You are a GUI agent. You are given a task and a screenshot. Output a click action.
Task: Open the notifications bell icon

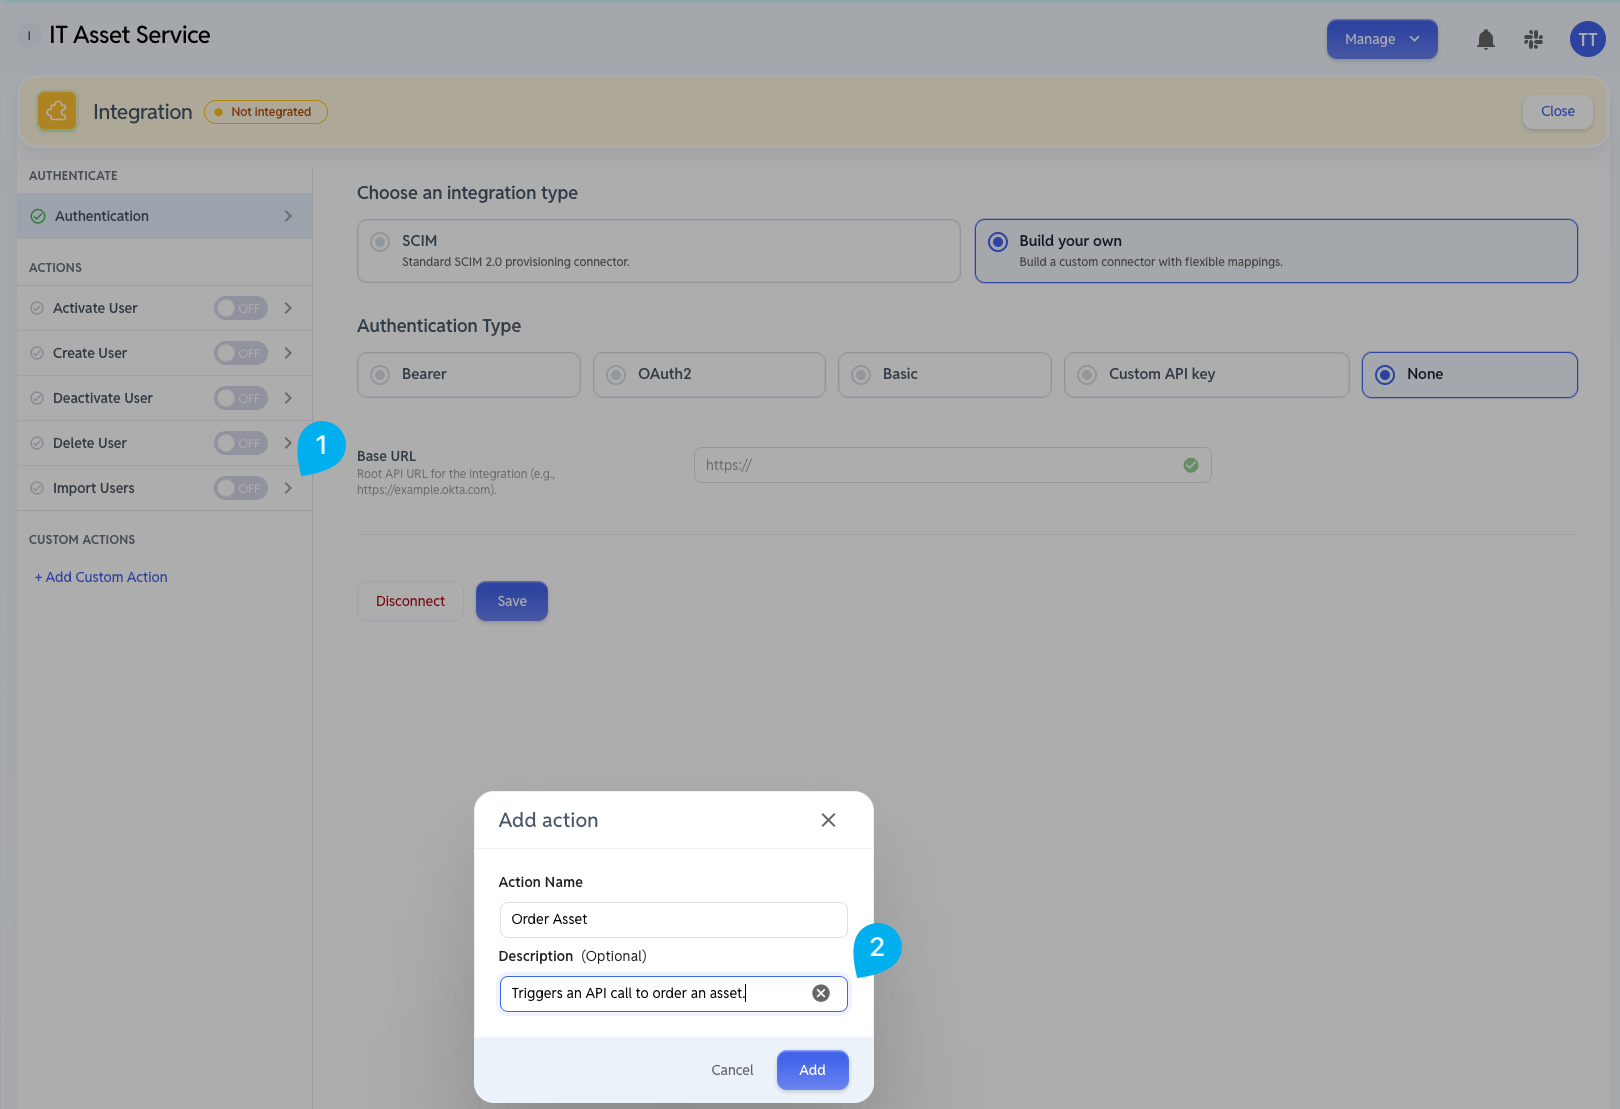point(1486,39)
